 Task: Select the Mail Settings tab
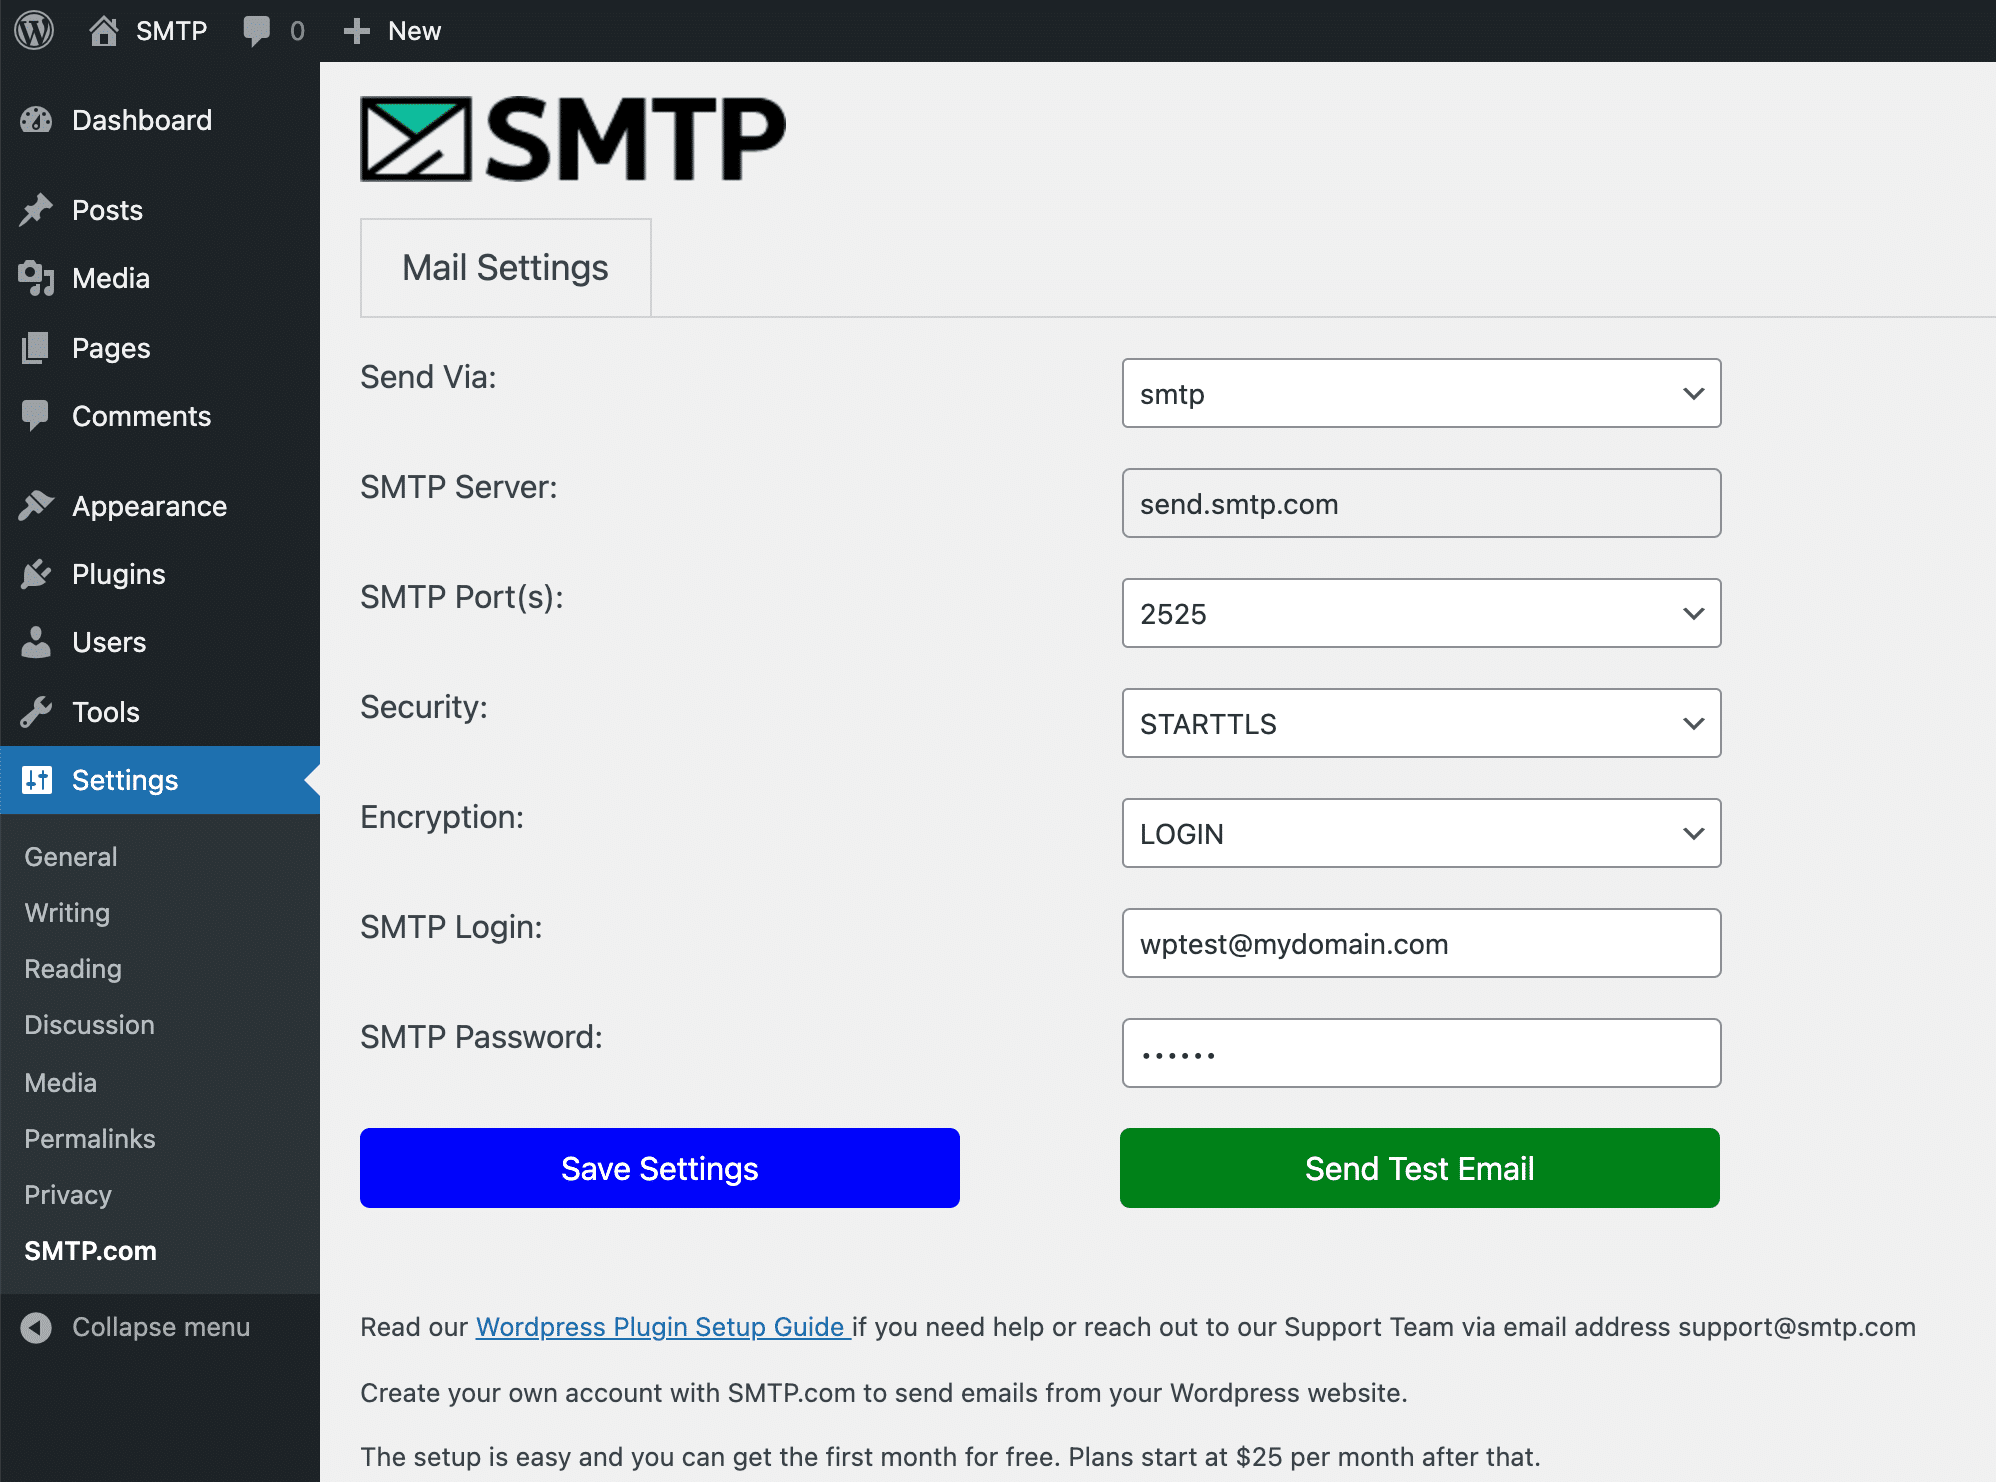[x=505, y=268]
